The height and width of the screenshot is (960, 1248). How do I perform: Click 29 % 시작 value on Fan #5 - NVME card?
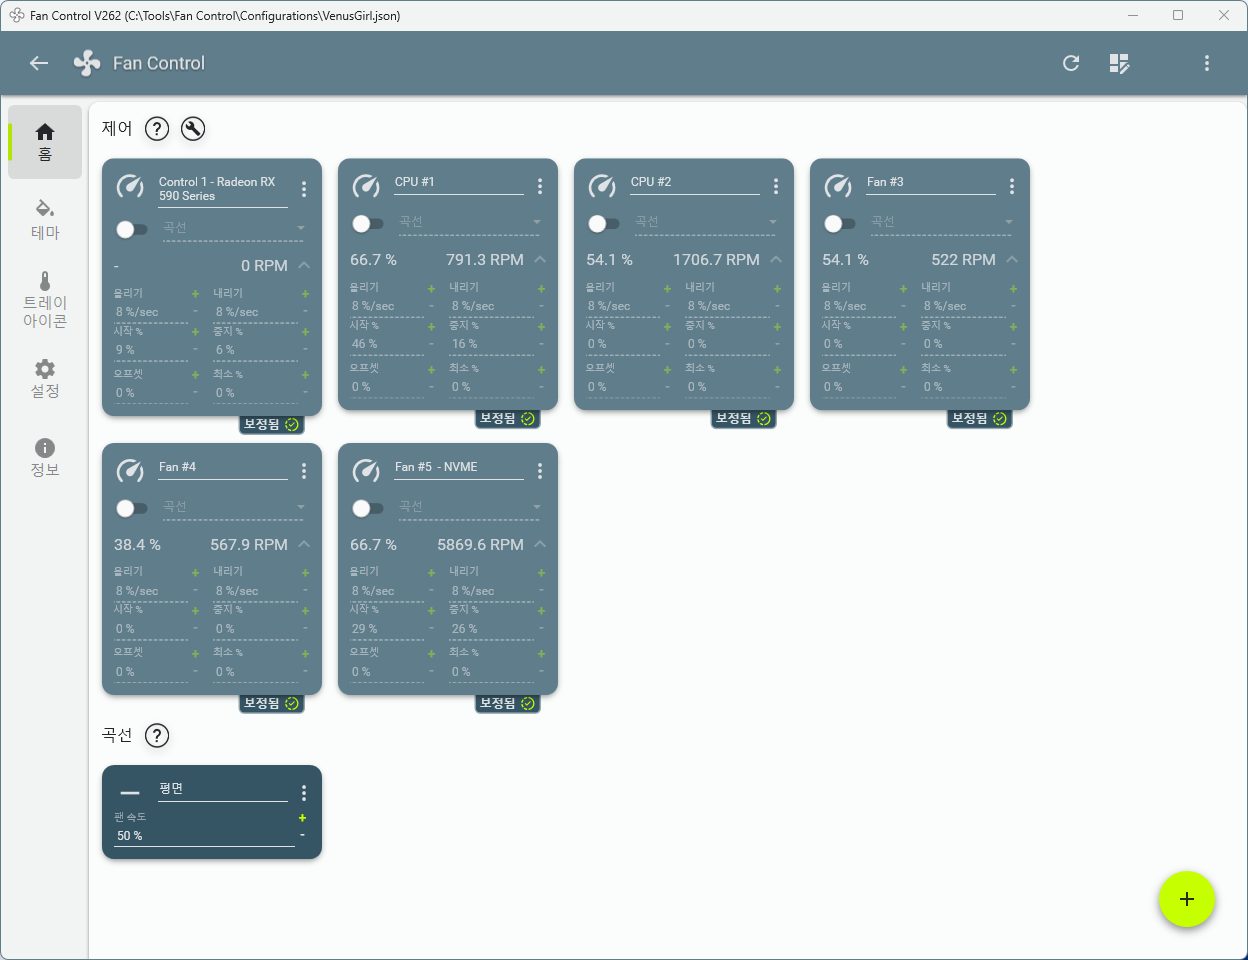click(387, 629)
